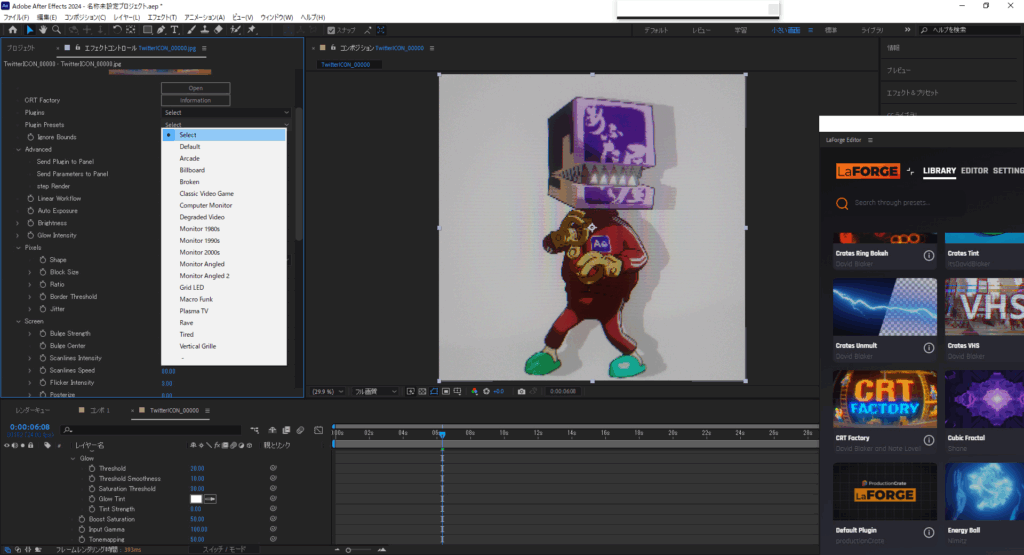Click the CRT Factory preset thumbnail
This screenshot has height=555, width=1024.
(884, 398)
